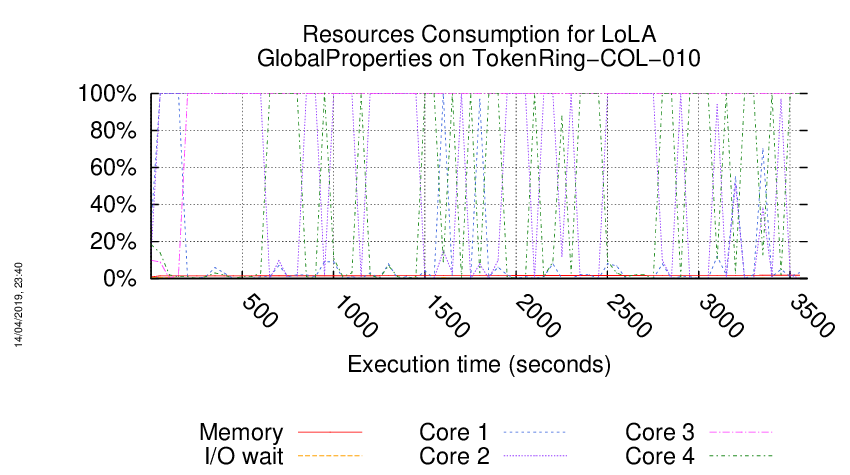850x475 pixels.
Task: Click the magenta Core 3 legend line
Action: tap(740, 432)
